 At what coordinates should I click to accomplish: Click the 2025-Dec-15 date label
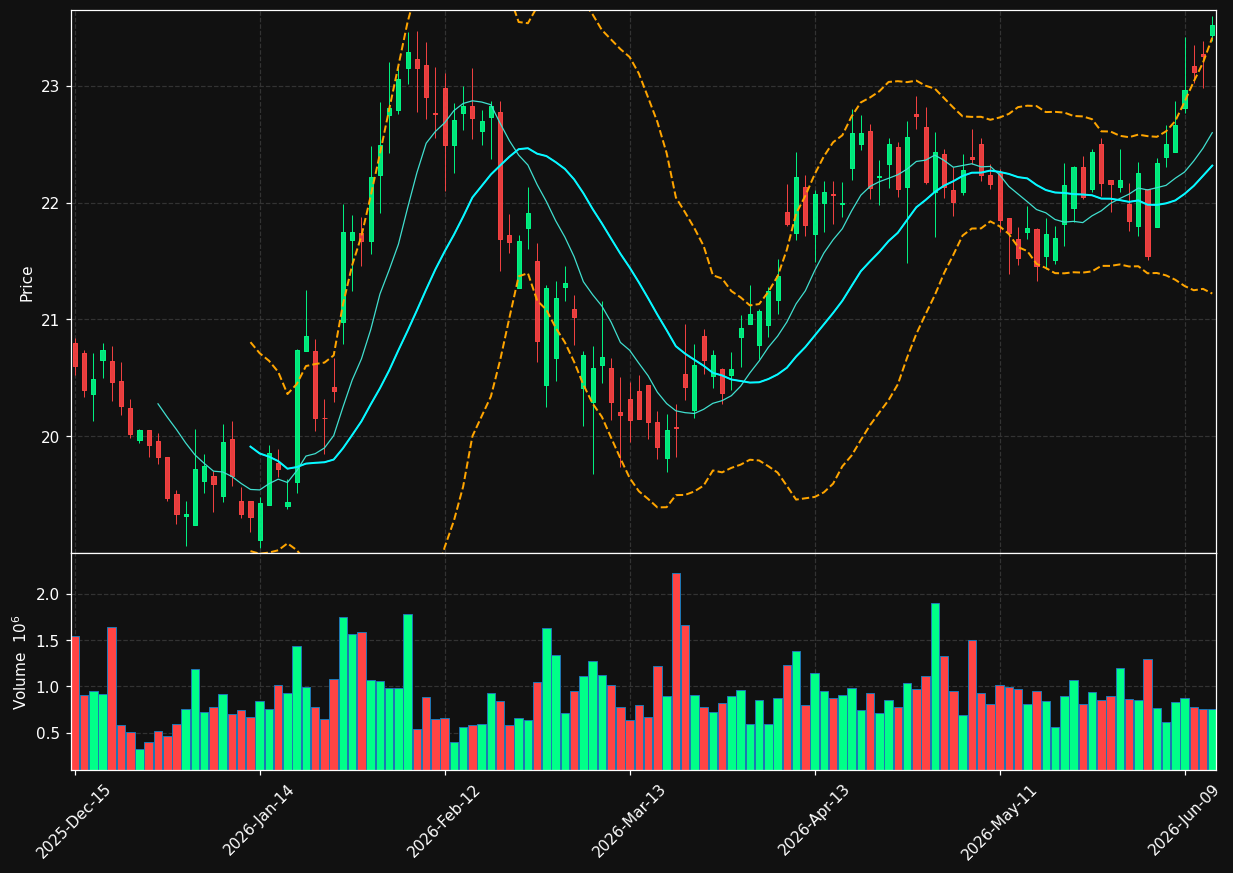73,821
